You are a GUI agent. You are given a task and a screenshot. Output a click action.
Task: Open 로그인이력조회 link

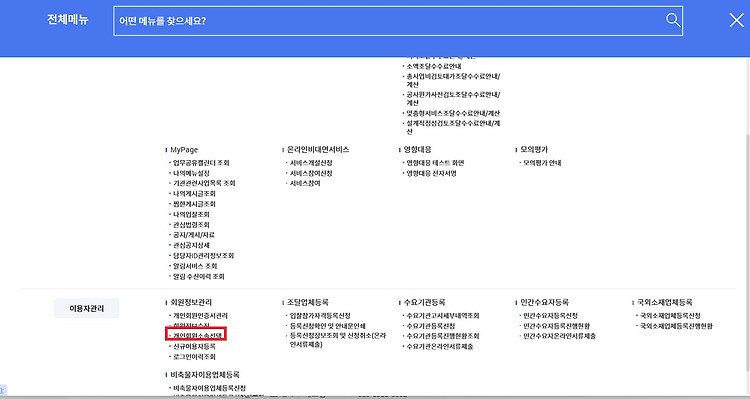click(x=194, y=357)
